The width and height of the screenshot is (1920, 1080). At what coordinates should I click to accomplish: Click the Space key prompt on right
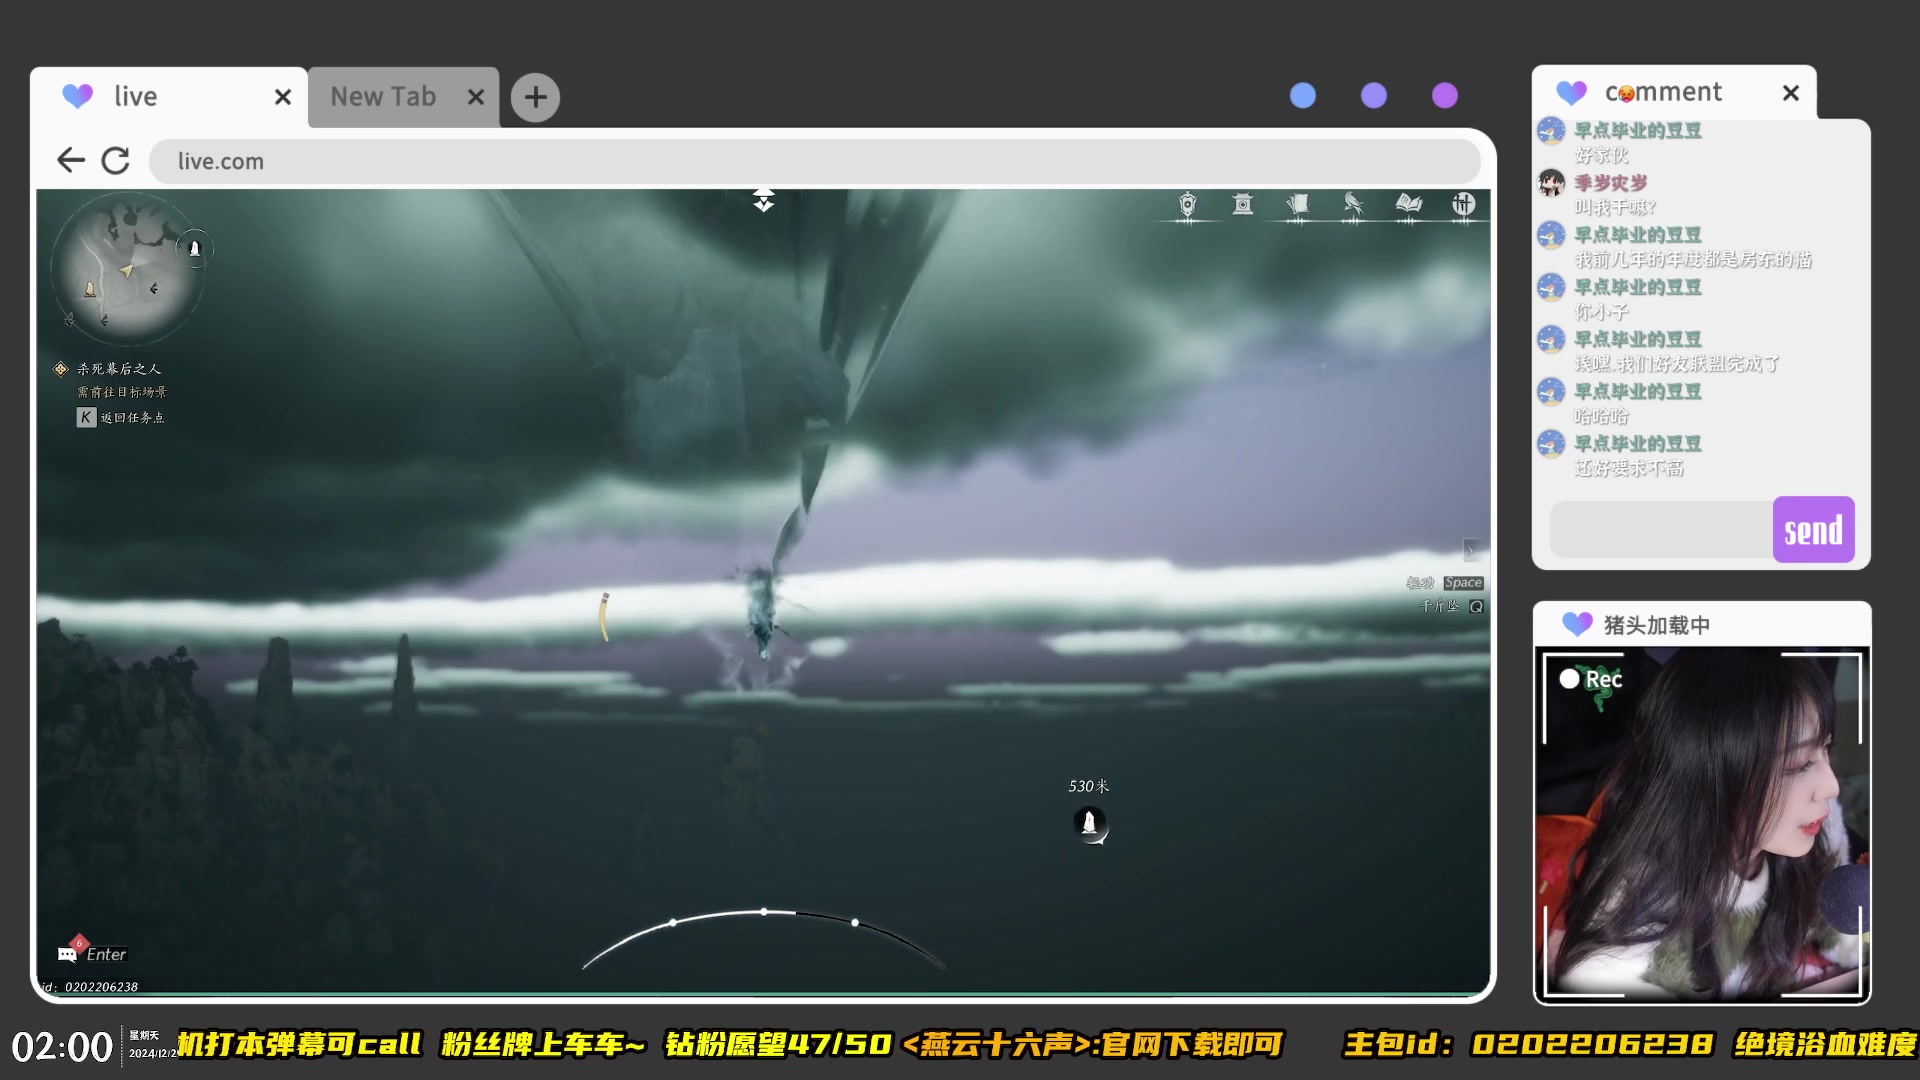pyautogui.click(x=1463, y=583)
